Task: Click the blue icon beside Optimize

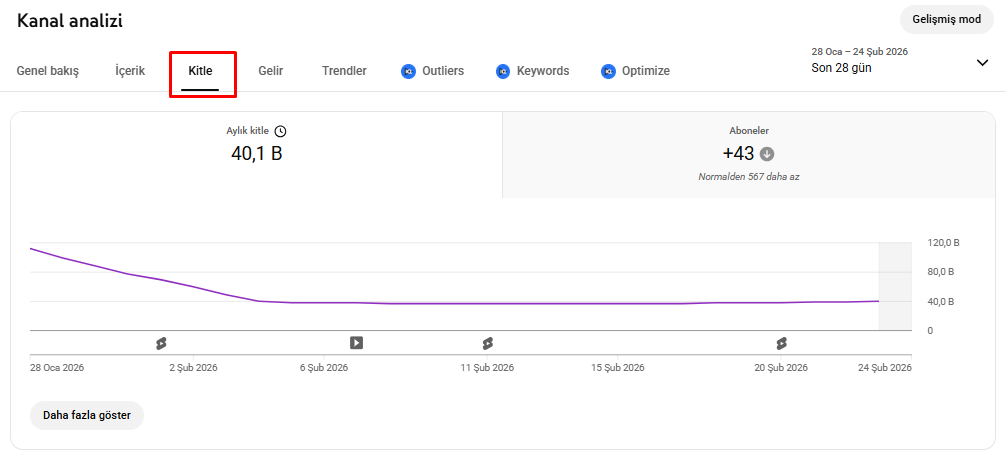Action: click(608, 71)
